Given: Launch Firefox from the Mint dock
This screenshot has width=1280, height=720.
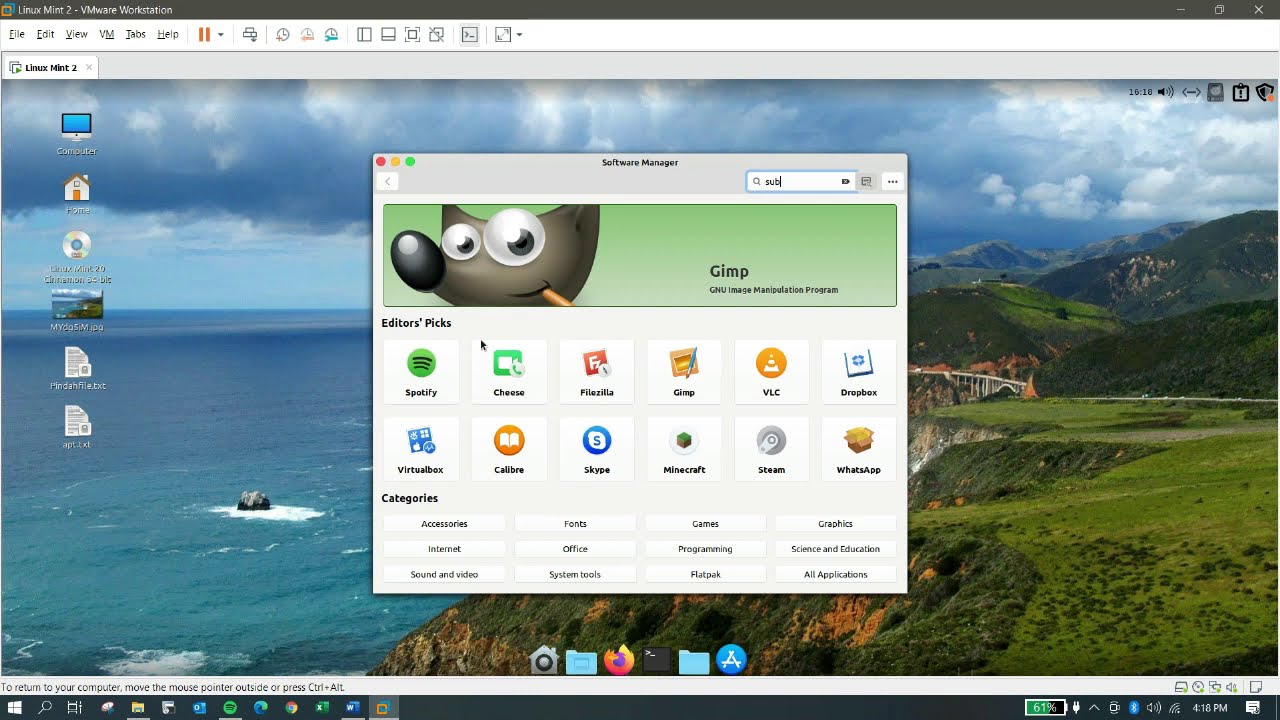Looking at the screenshot, I should (619, 660).
